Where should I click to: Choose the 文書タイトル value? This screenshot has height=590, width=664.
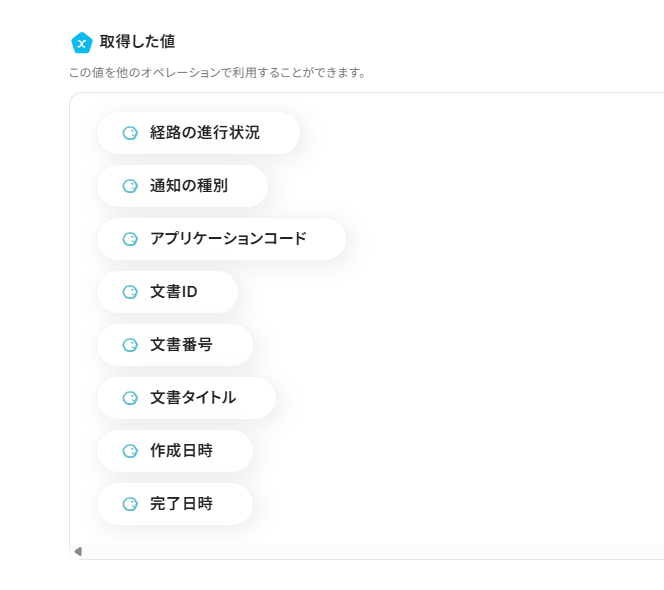point(193,398)
